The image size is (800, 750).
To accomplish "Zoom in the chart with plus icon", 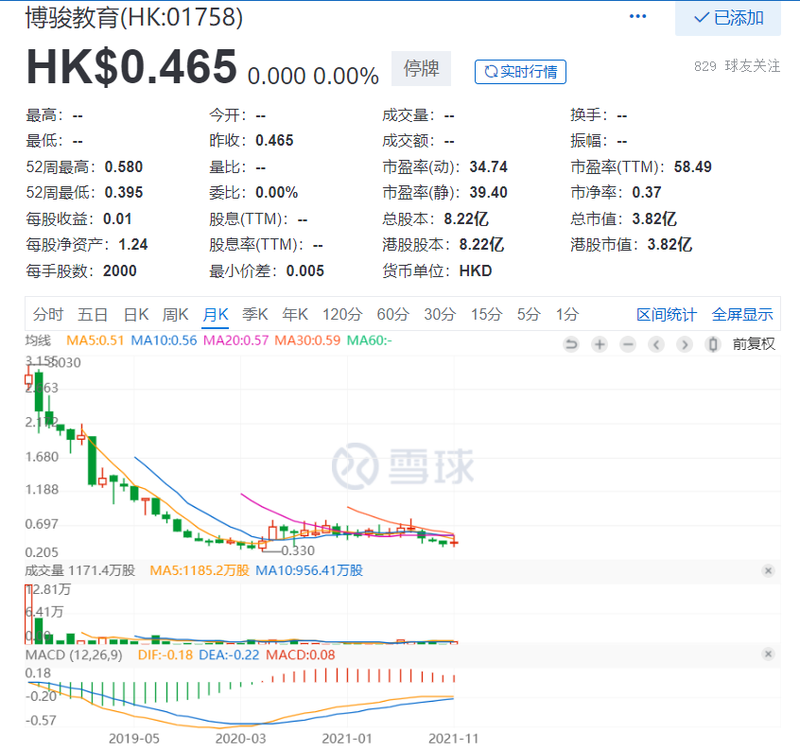I will coord(599,345).
